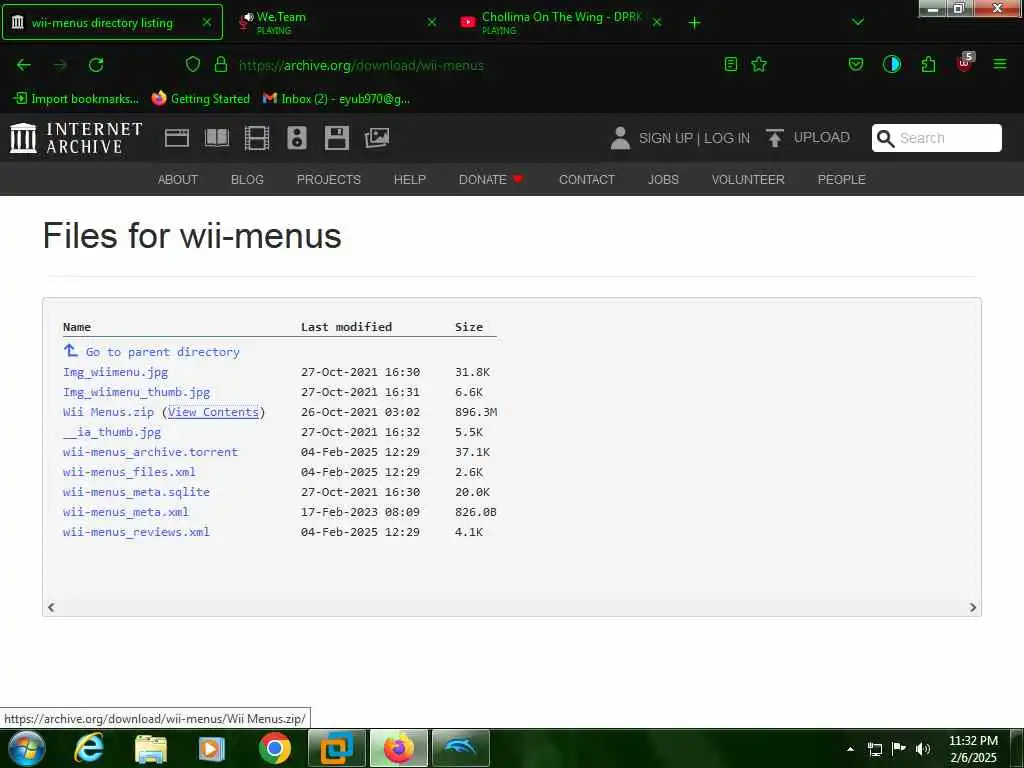Close the Chollima On The Wing tab
Image resolution: width=1024 pixels, height=768 pixels.
657,22
